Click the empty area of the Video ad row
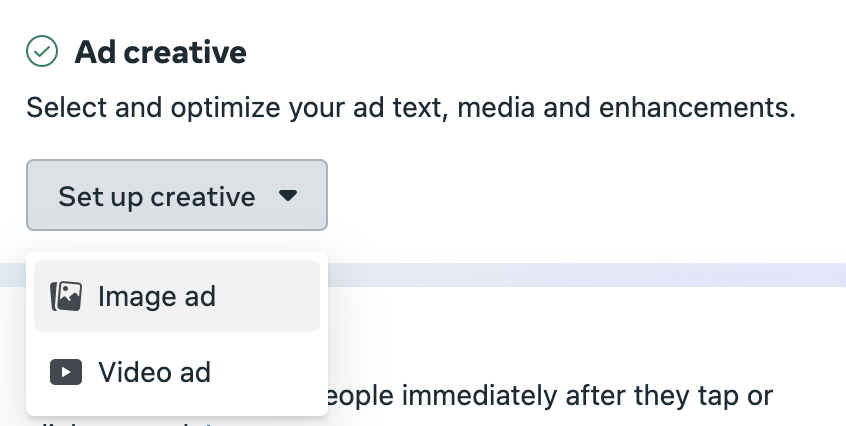 point(265,372)
